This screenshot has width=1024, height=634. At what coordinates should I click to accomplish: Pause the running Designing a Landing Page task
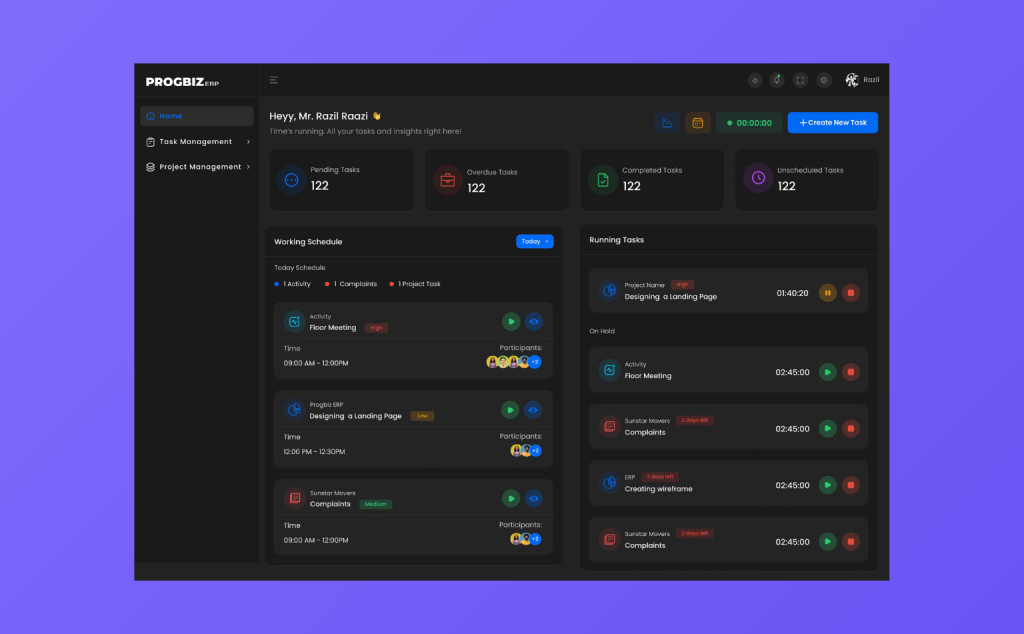pos(827,293)
